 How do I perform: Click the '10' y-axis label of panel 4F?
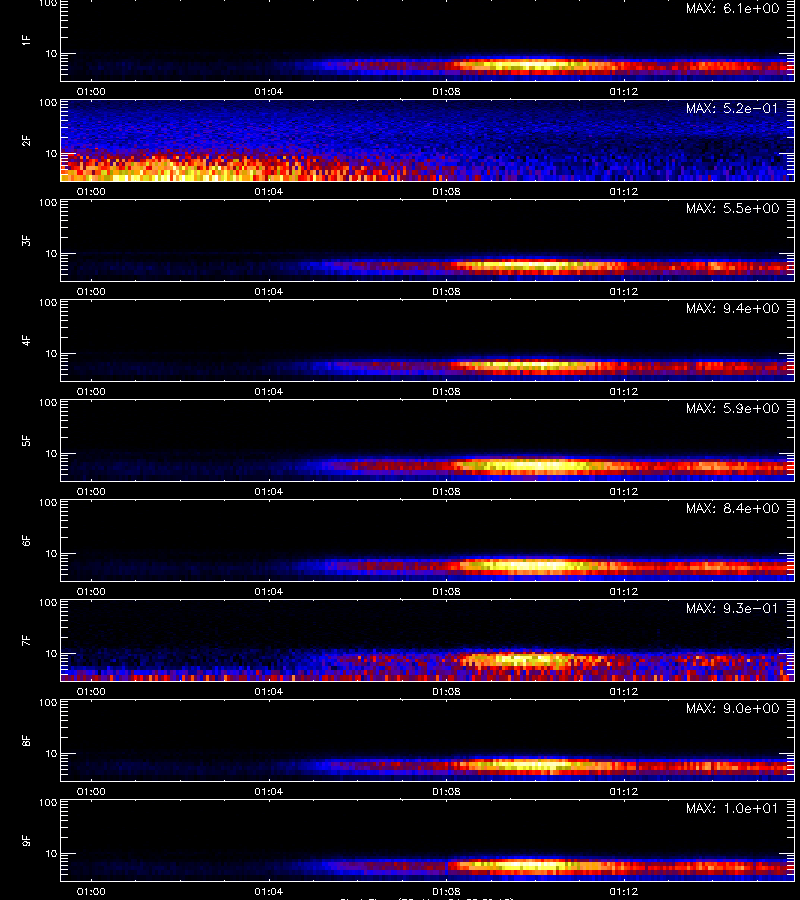(51, 354)
